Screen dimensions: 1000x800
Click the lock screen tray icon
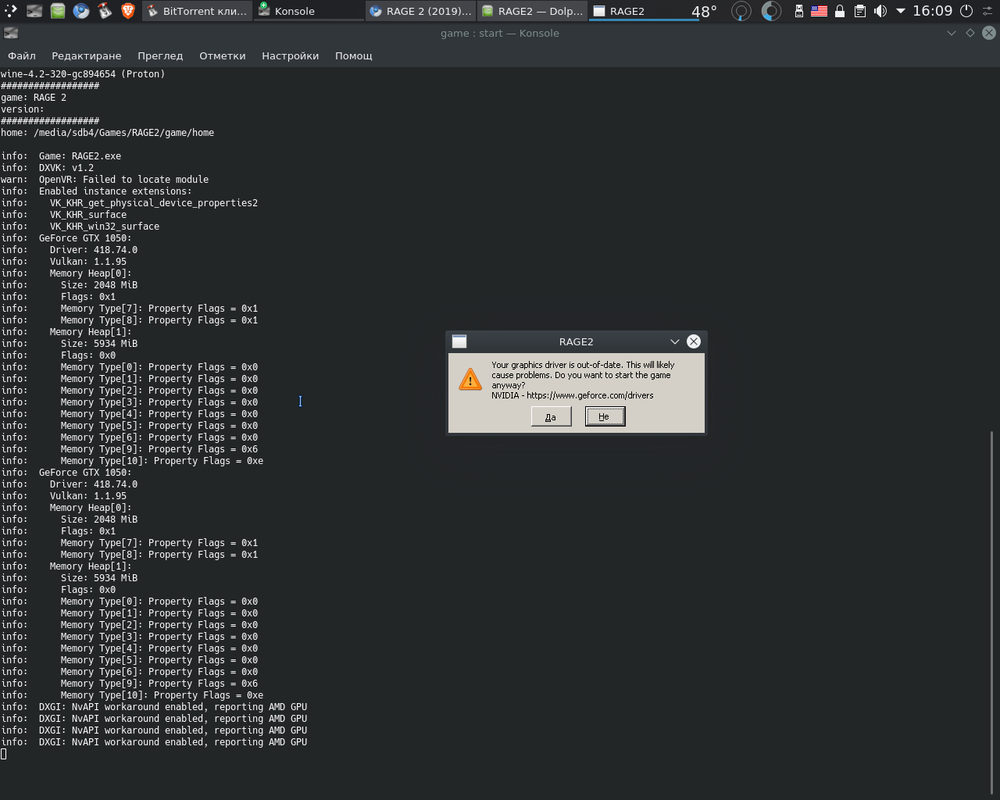point(840,11)
